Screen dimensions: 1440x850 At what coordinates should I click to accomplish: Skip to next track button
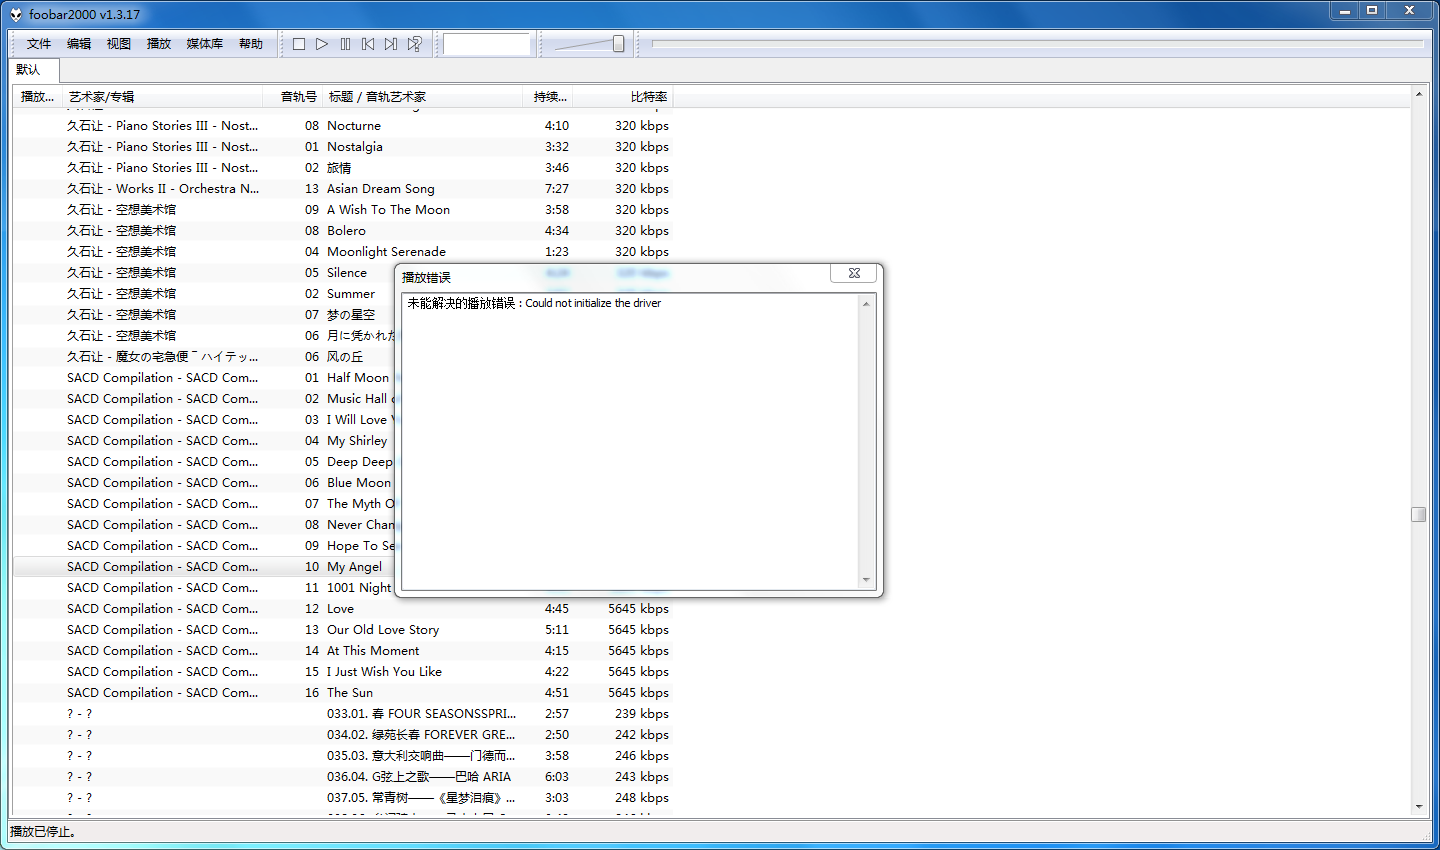point(391,44)
